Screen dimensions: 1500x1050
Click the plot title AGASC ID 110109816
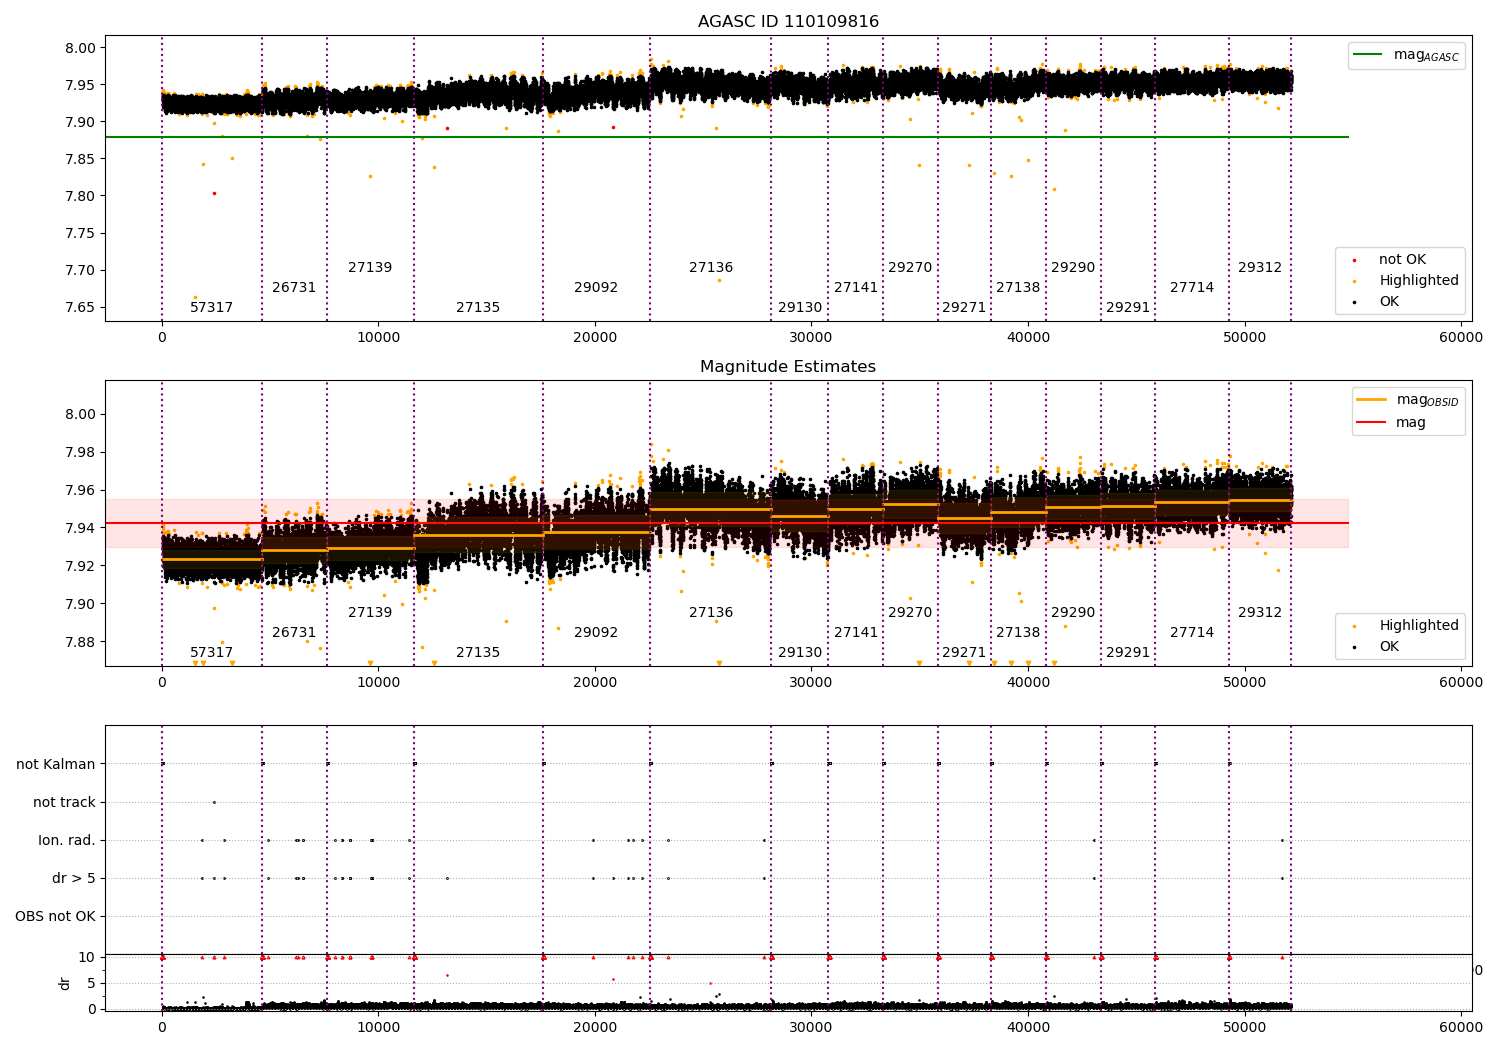point(788,22)
